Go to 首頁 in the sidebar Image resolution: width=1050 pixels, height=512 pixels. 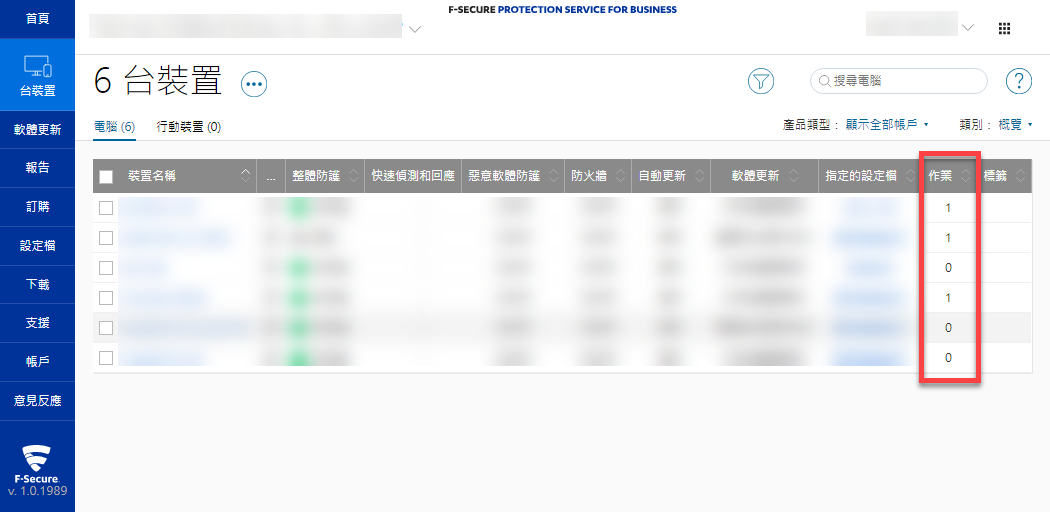(37, 19)
